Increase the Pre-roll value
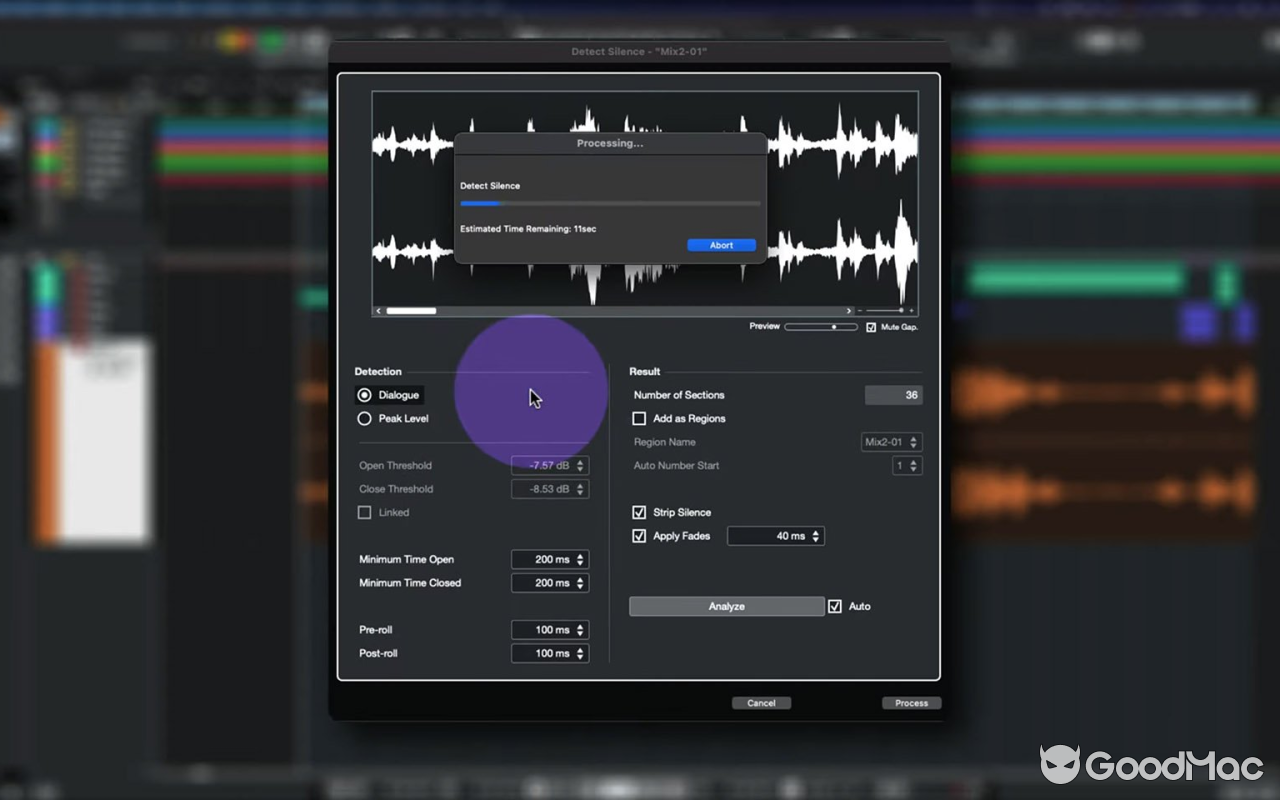This screenshot has height=800, width=1280. [581, 626]
